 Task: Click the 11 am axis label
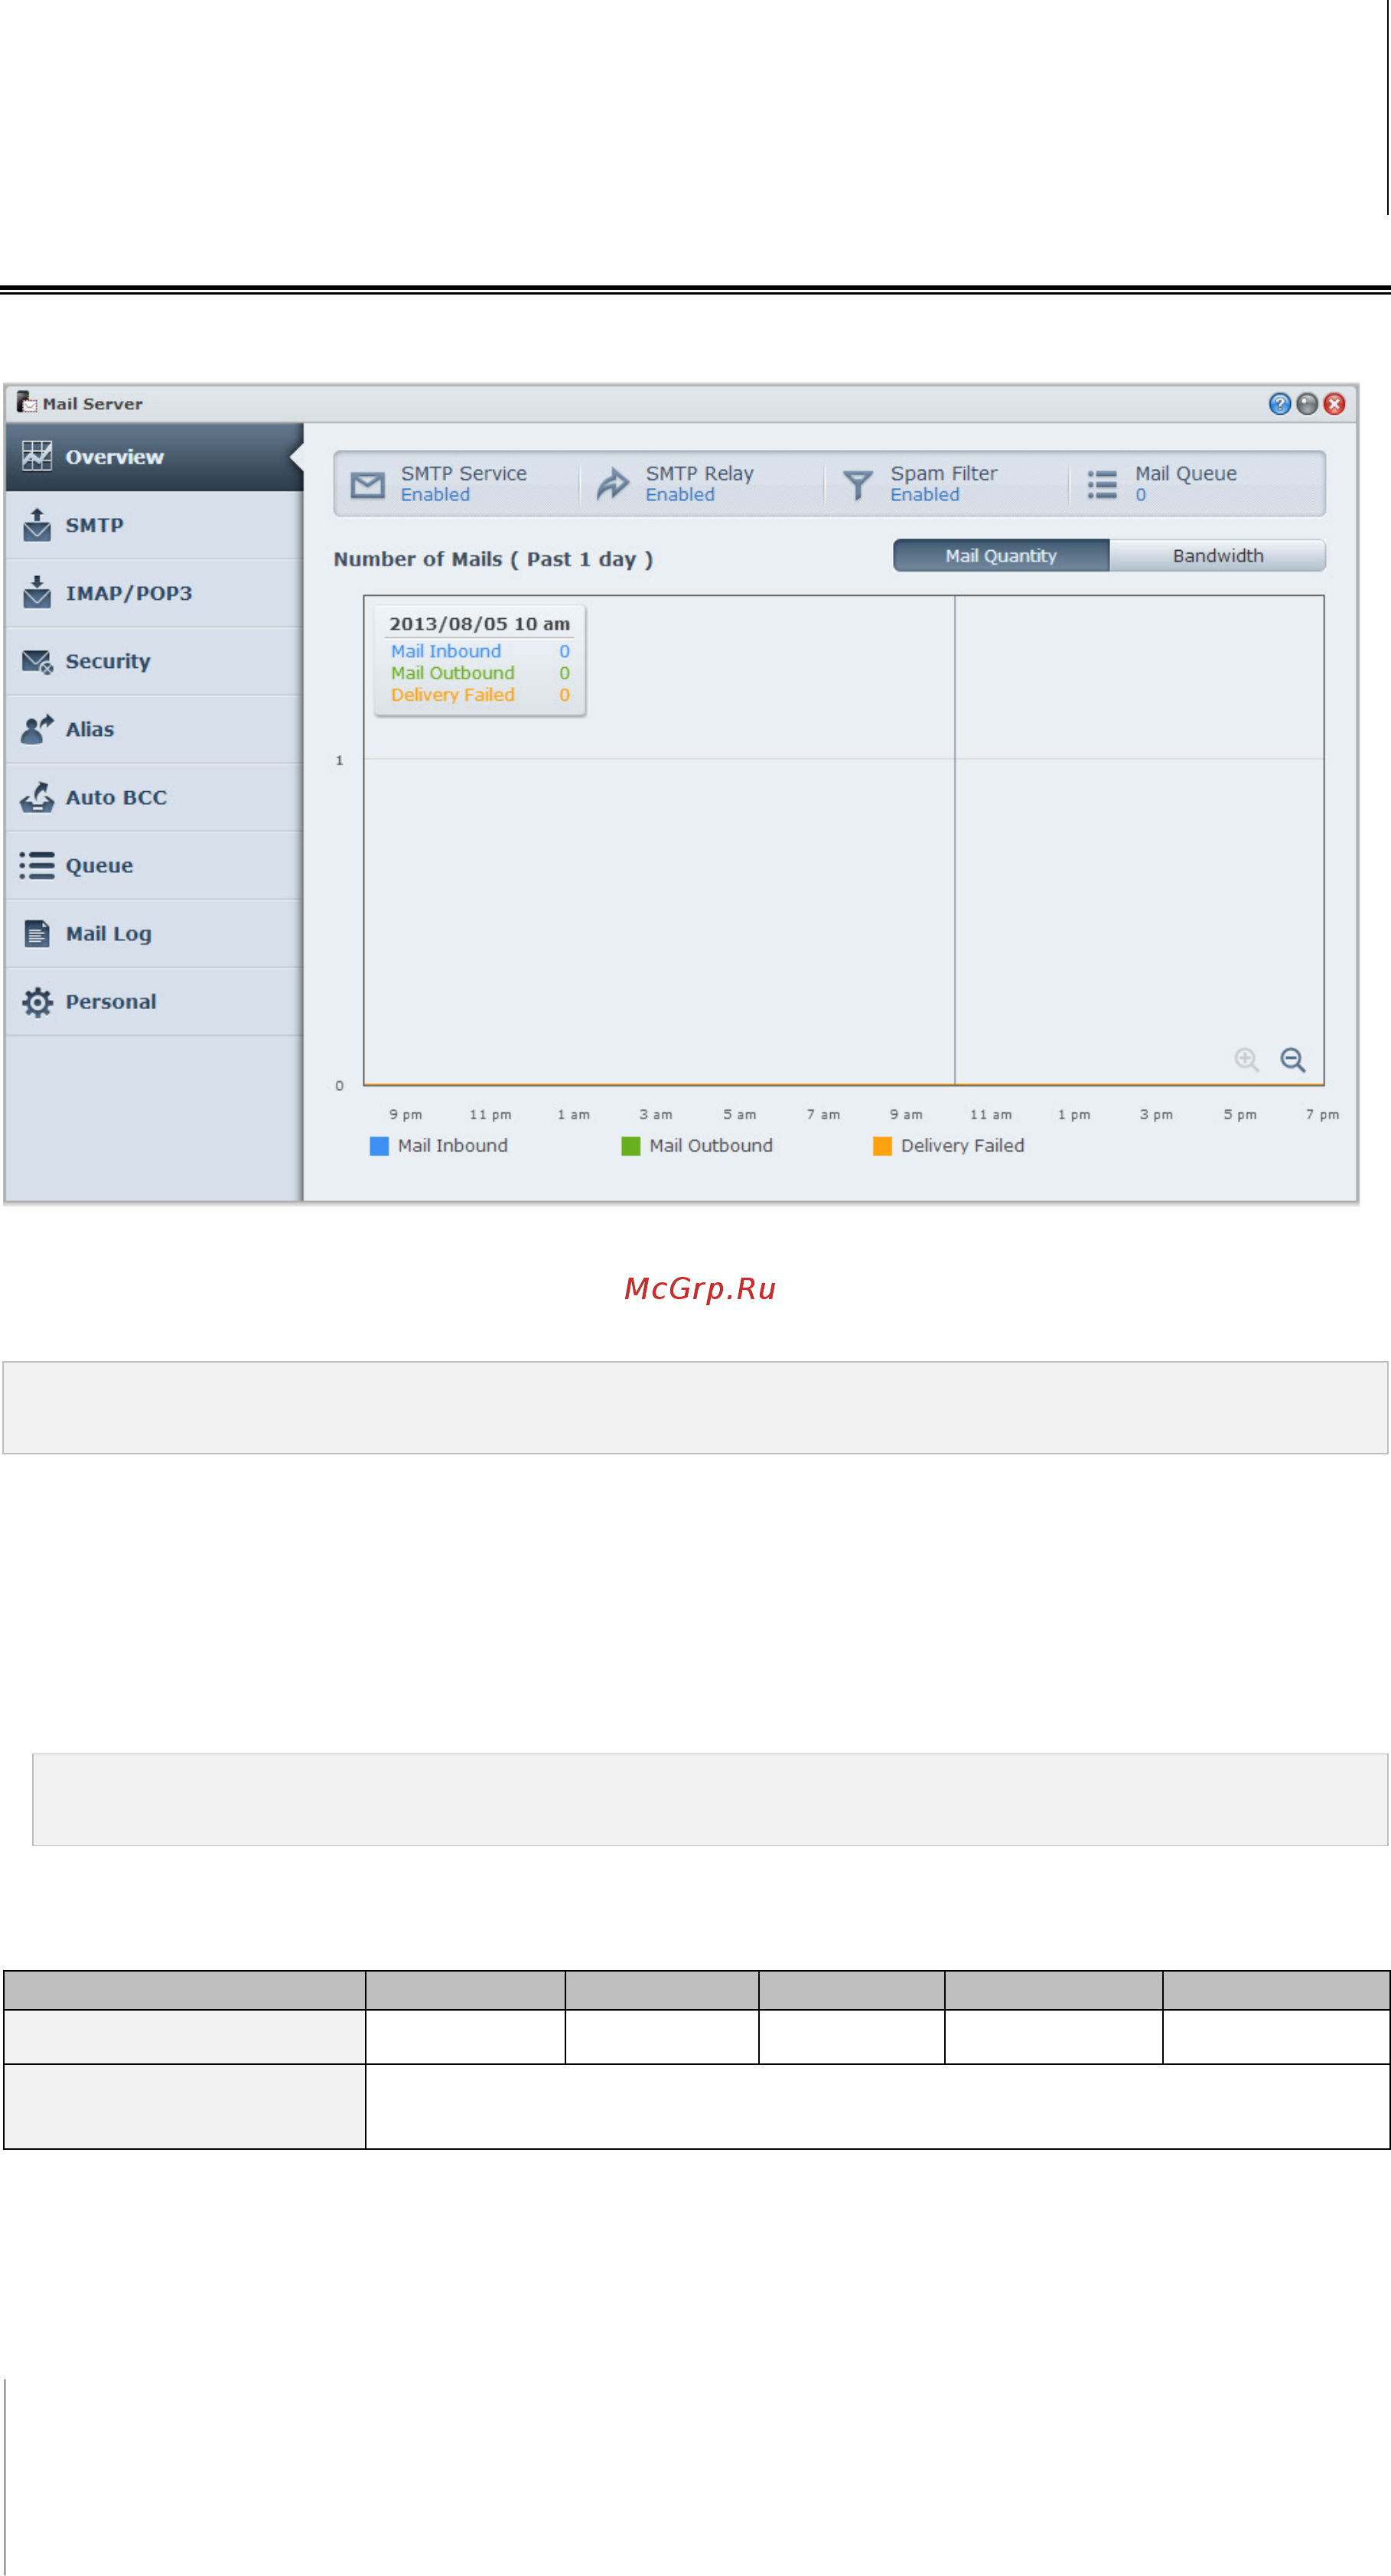pos(991,1114)
